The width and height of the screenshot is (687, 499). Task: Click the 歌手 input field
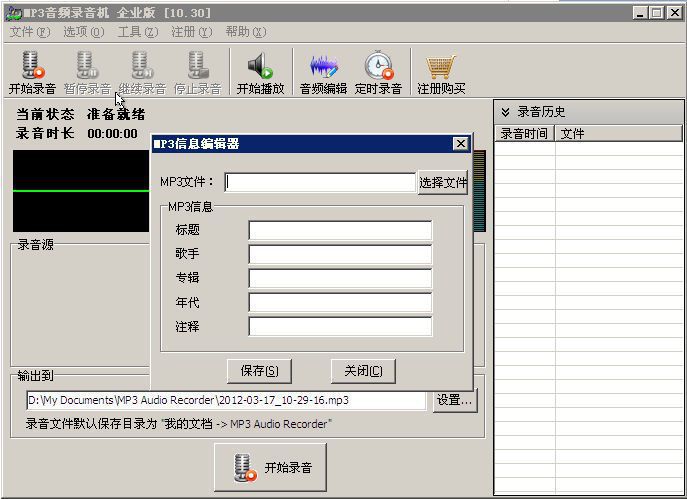click(x=340, y=254)
